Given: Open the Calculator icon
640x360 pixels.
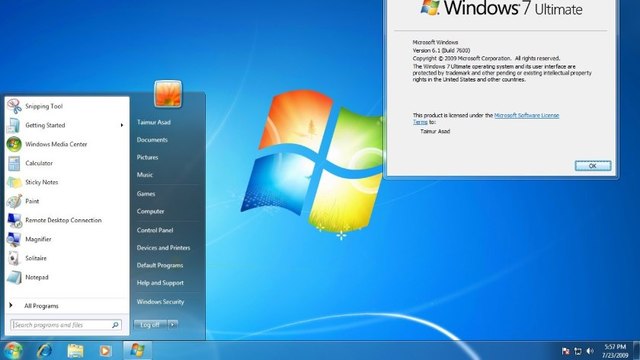Looking at the screenshot, I should point(14,163).
